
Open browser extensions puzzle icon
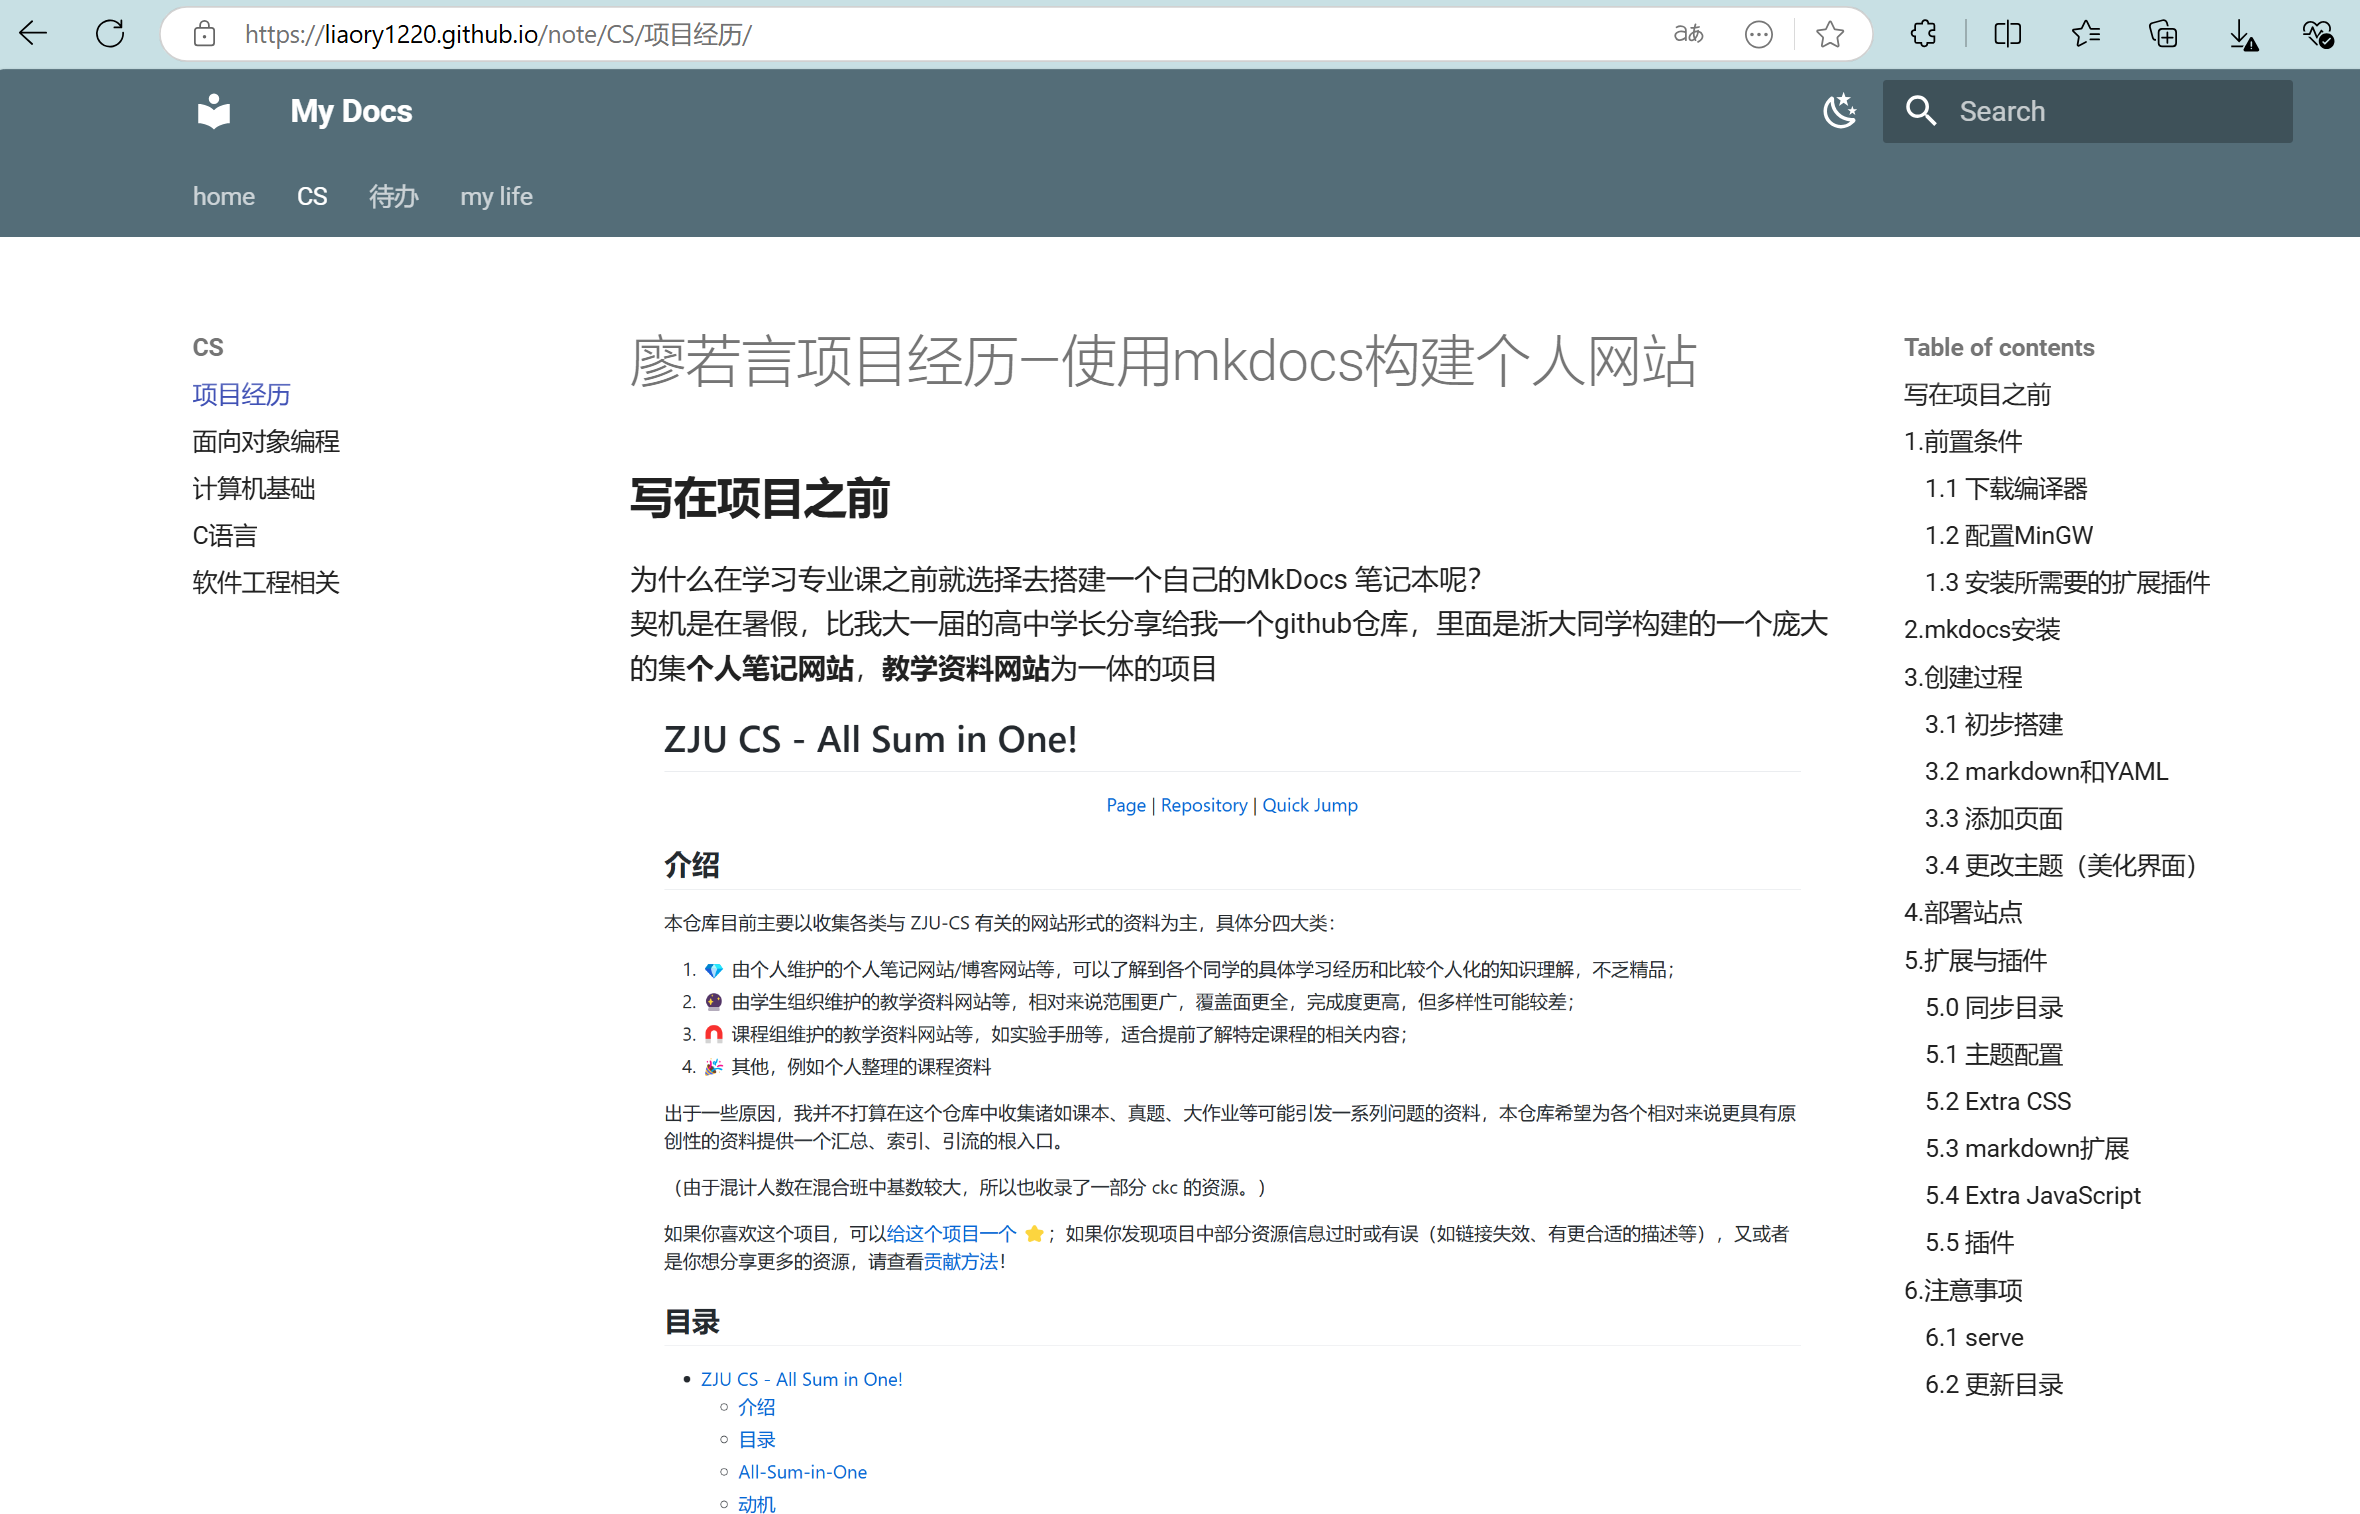1923,34
